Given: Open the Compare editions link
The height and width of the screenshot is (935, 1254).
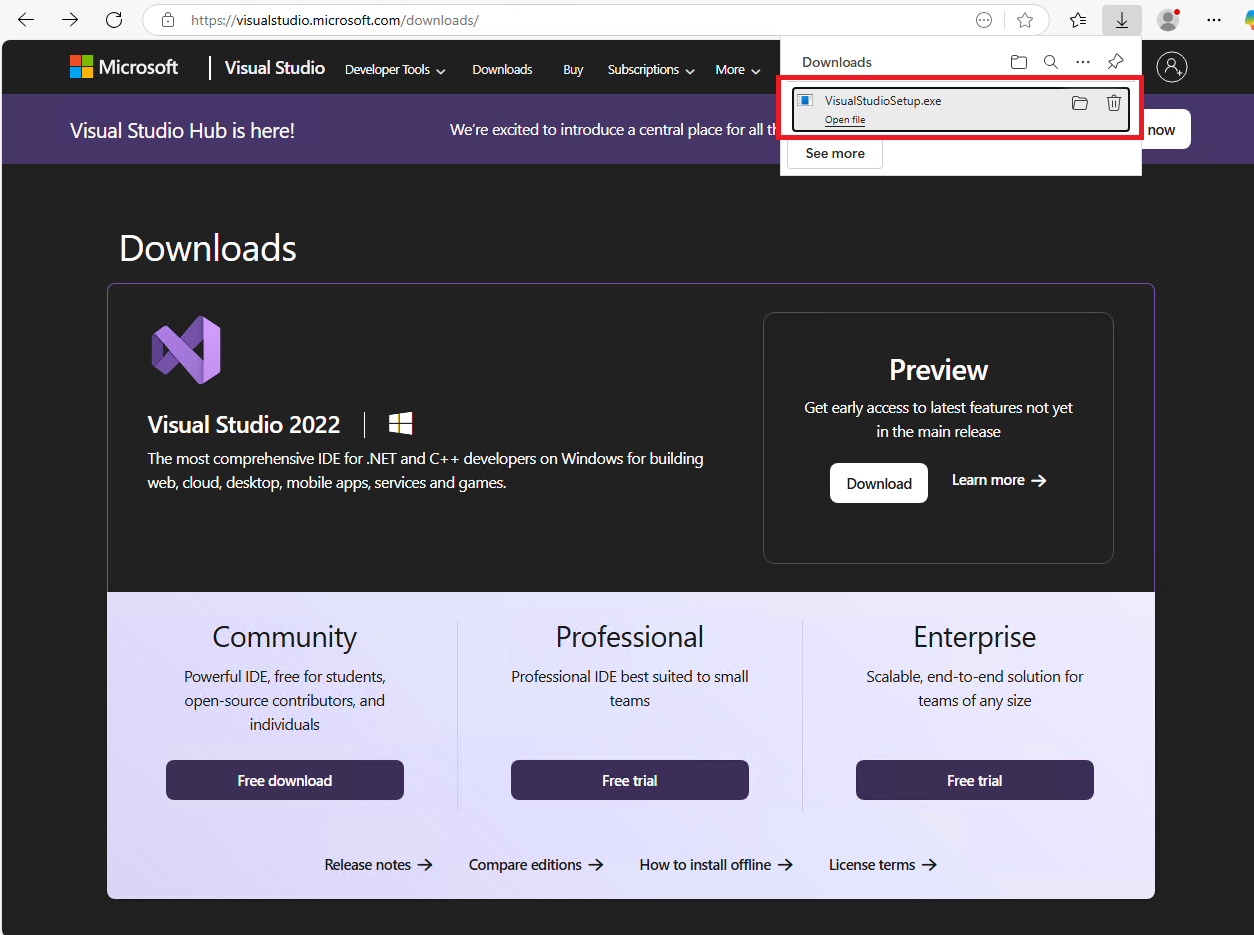Looking at the screenshot, I should 536,865.
